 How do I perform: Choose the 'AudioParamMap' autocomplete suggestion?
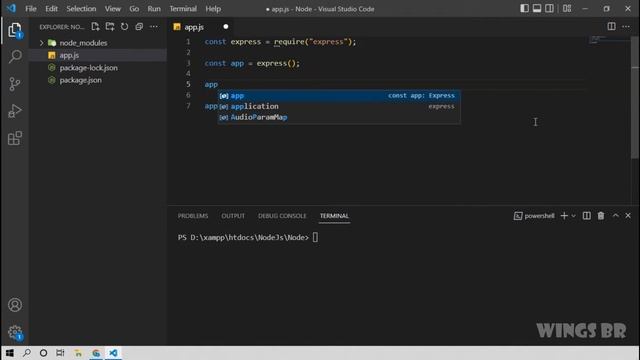tap(339, 118)
